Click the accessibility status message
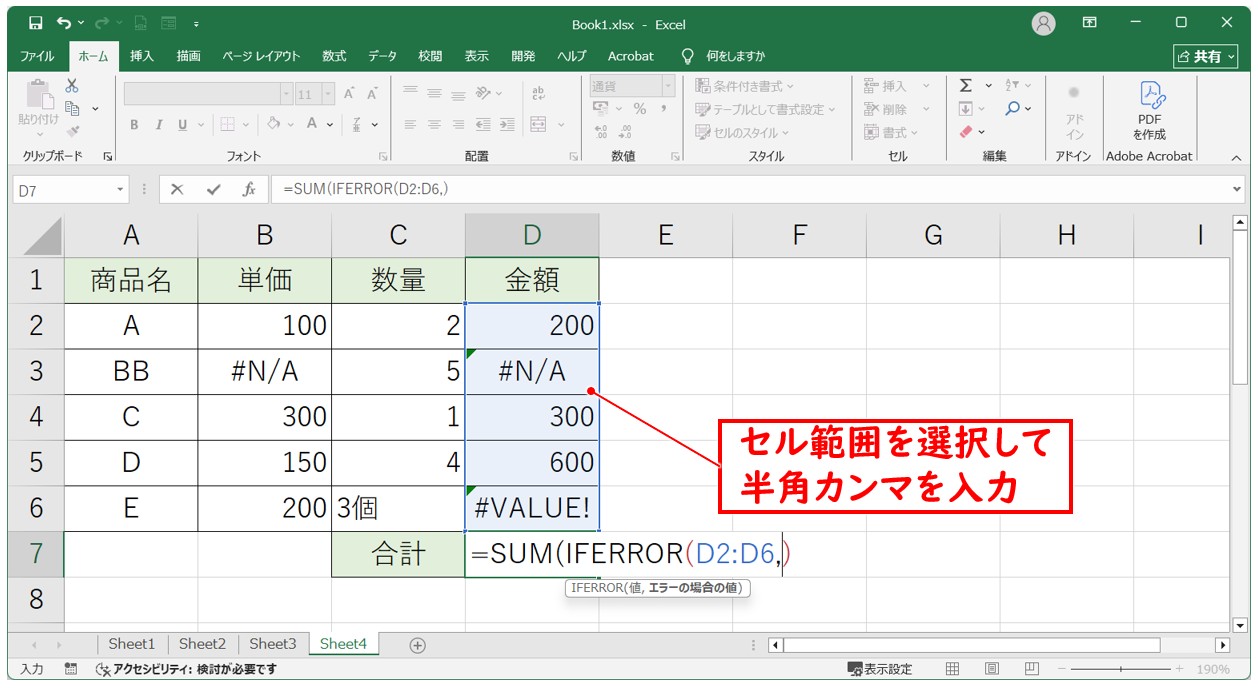The width and height of the screenshot is (1258, 688). coord(186,669)
